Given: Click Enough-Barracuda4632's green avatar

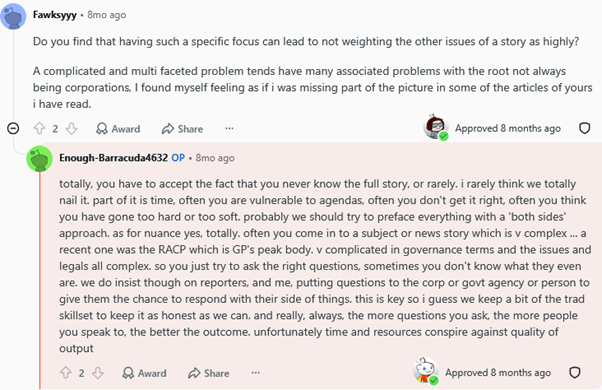Looking at the screenshot, I should pyautogui.click(x=40, y=159).
